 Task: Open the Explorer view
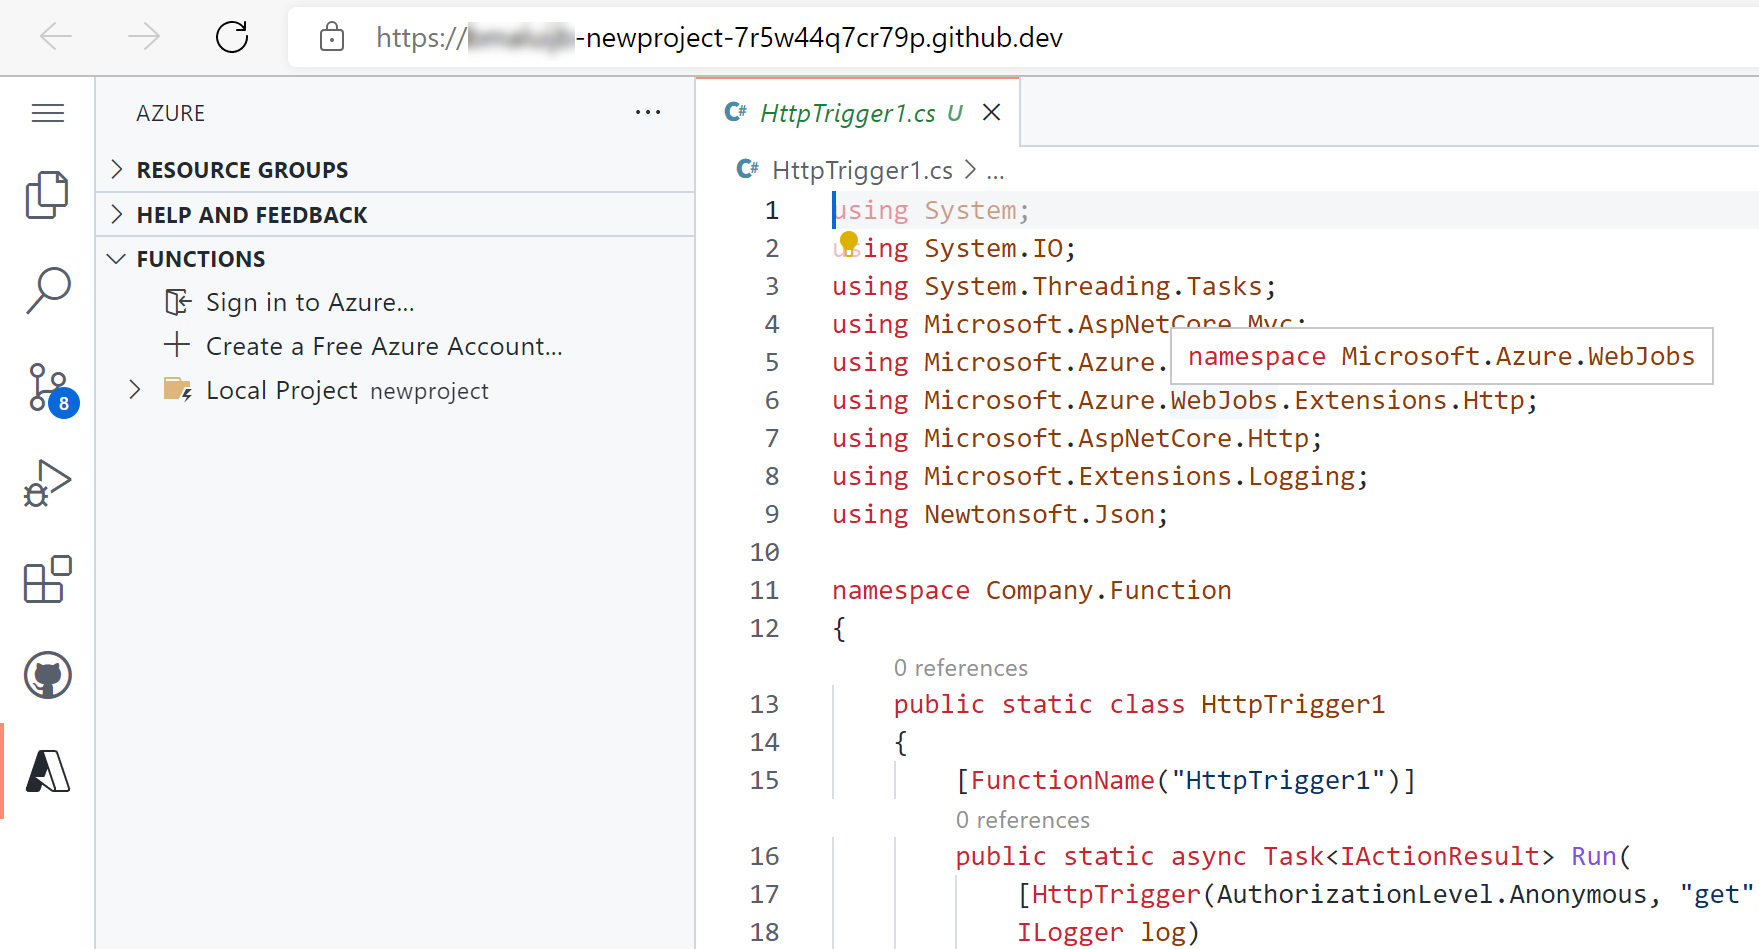point(47,195)
